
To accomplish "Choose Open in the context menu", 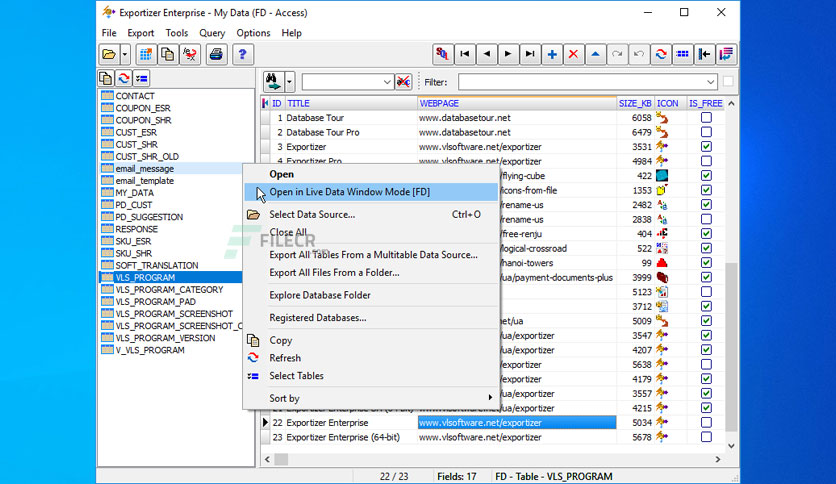I will click(371, 174).
